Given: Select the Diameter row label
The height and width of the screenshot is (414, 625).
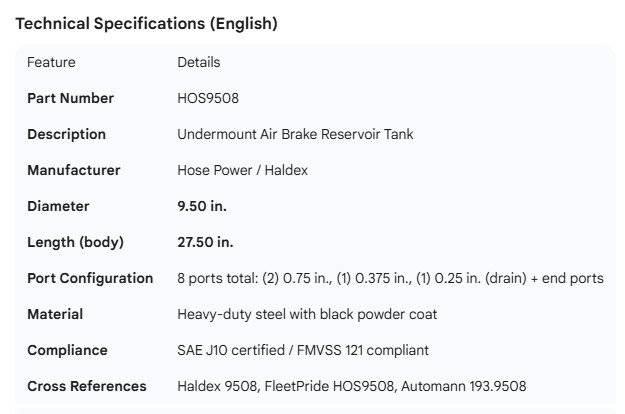Looking at the screenshot, I should coord(58,206).
